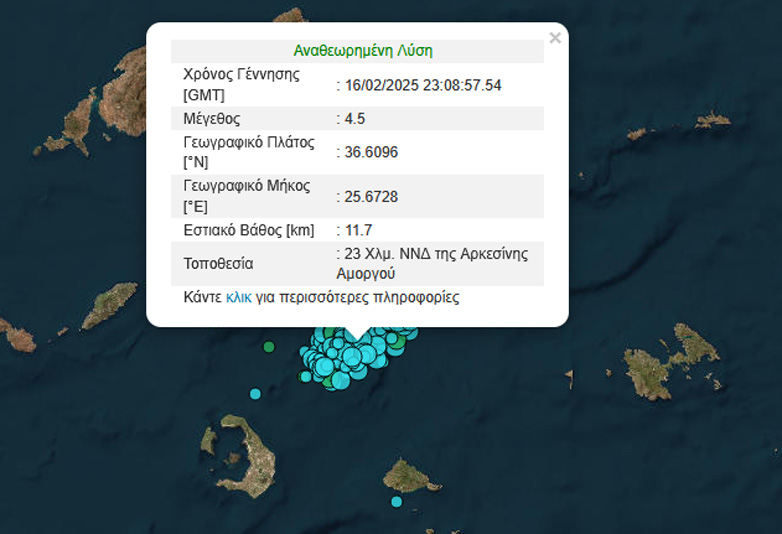
Task: Click the latitude value 36.6096
Action: [x=371, y=152]
